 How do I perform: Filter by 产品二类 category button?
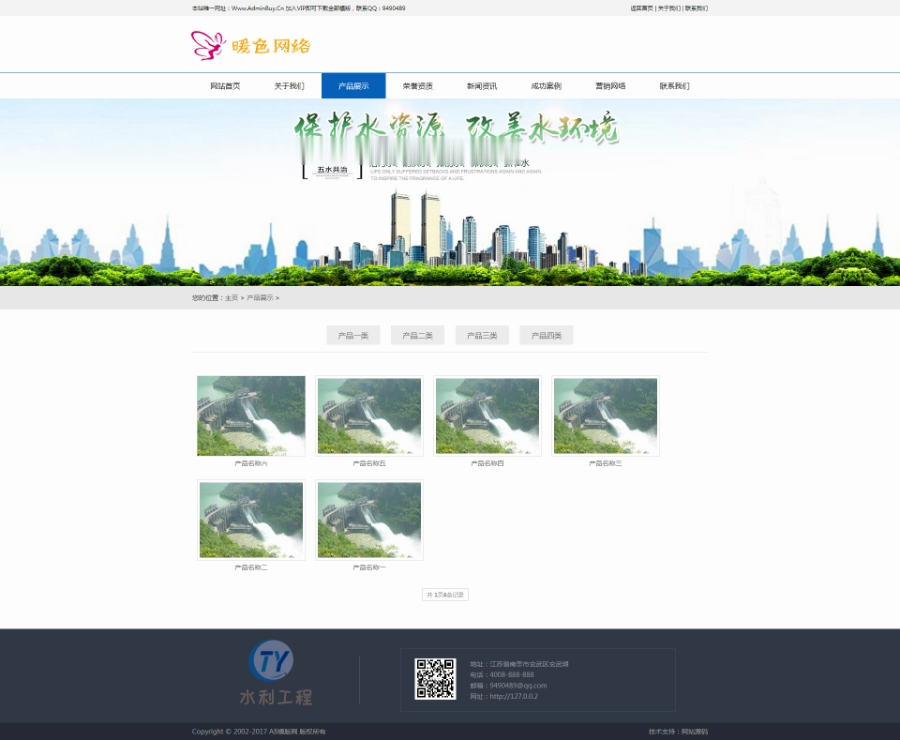[418, 335]
